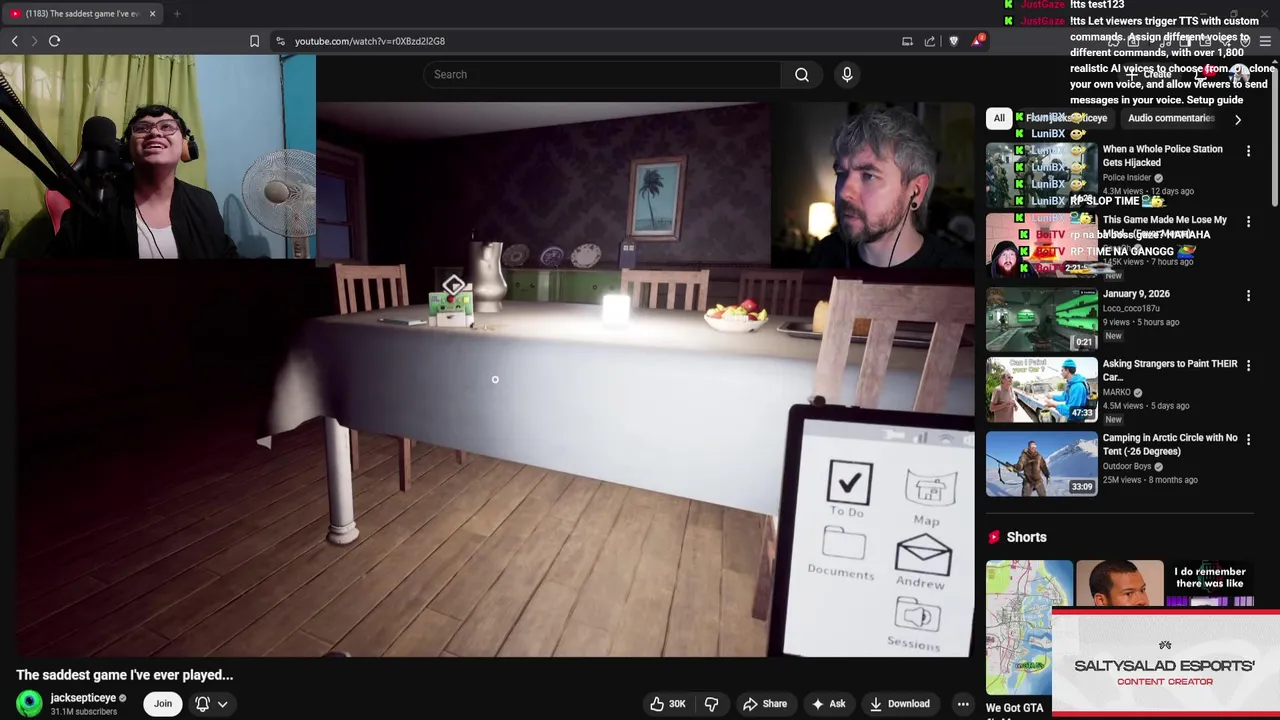The width and height of the screenshot is (1280, 720).
Task: Click the To Do checkmark icon in video
Action: click(850, 483)
